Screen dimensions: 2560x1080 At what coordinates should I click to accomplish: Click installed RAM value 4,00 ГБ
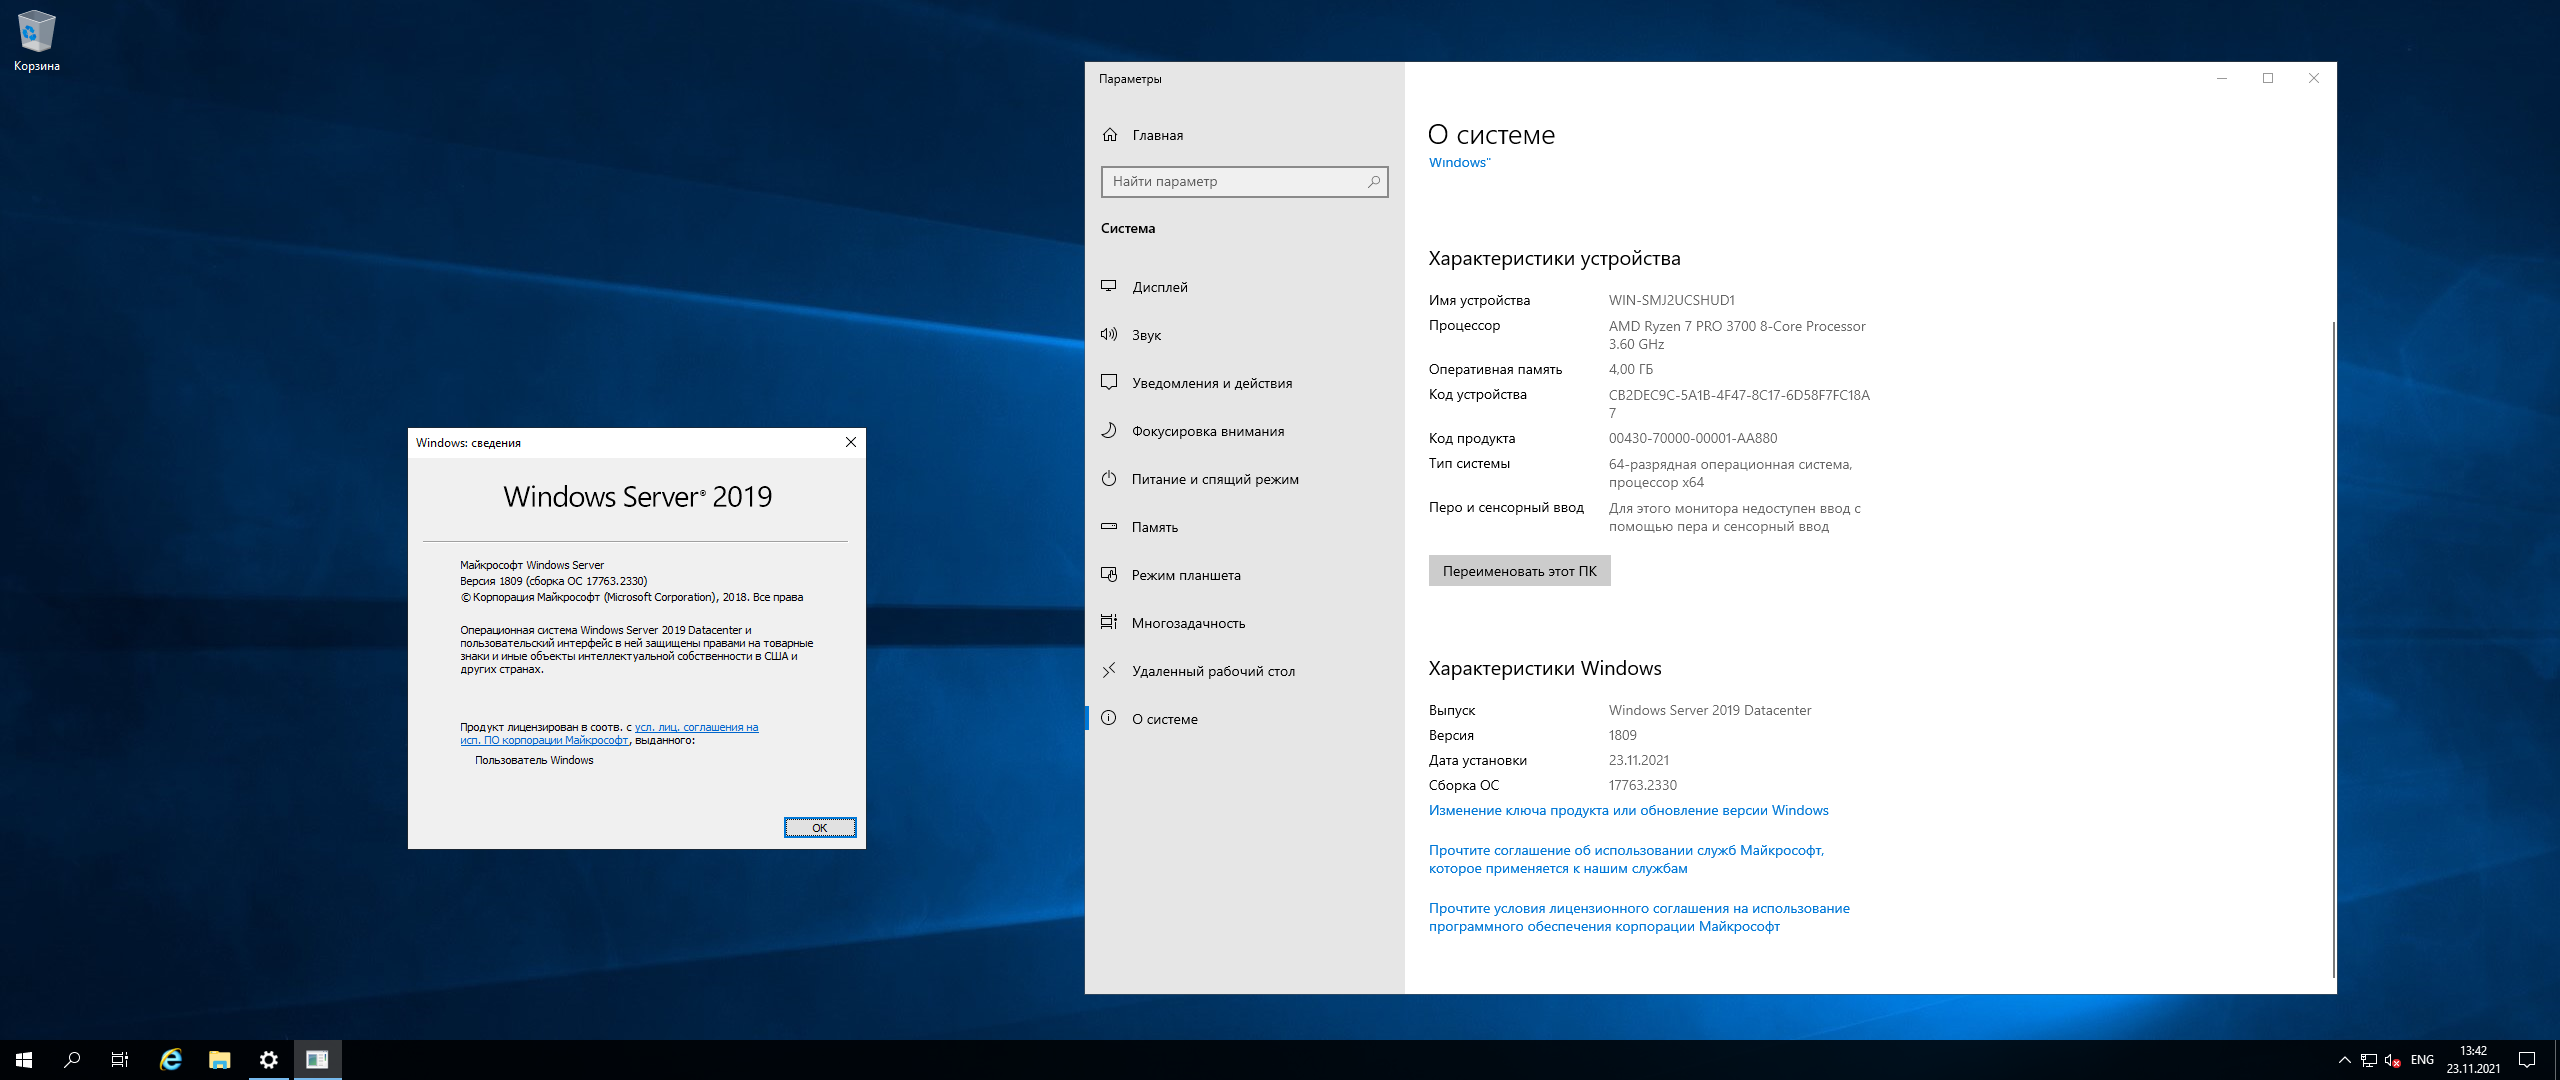(x=1631, y=369)
